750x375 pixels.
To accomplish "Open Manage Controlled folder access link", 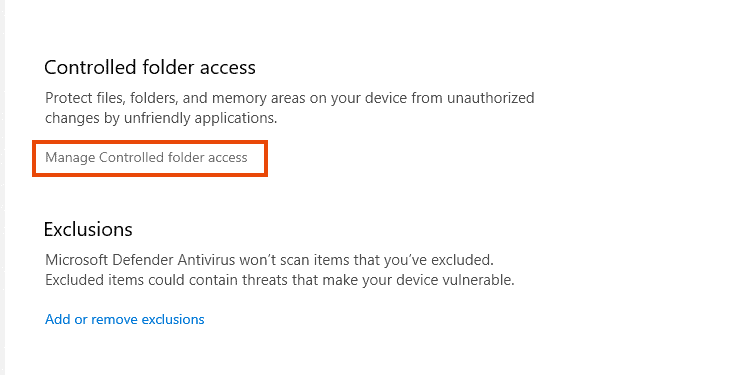I will coord(146,157).
